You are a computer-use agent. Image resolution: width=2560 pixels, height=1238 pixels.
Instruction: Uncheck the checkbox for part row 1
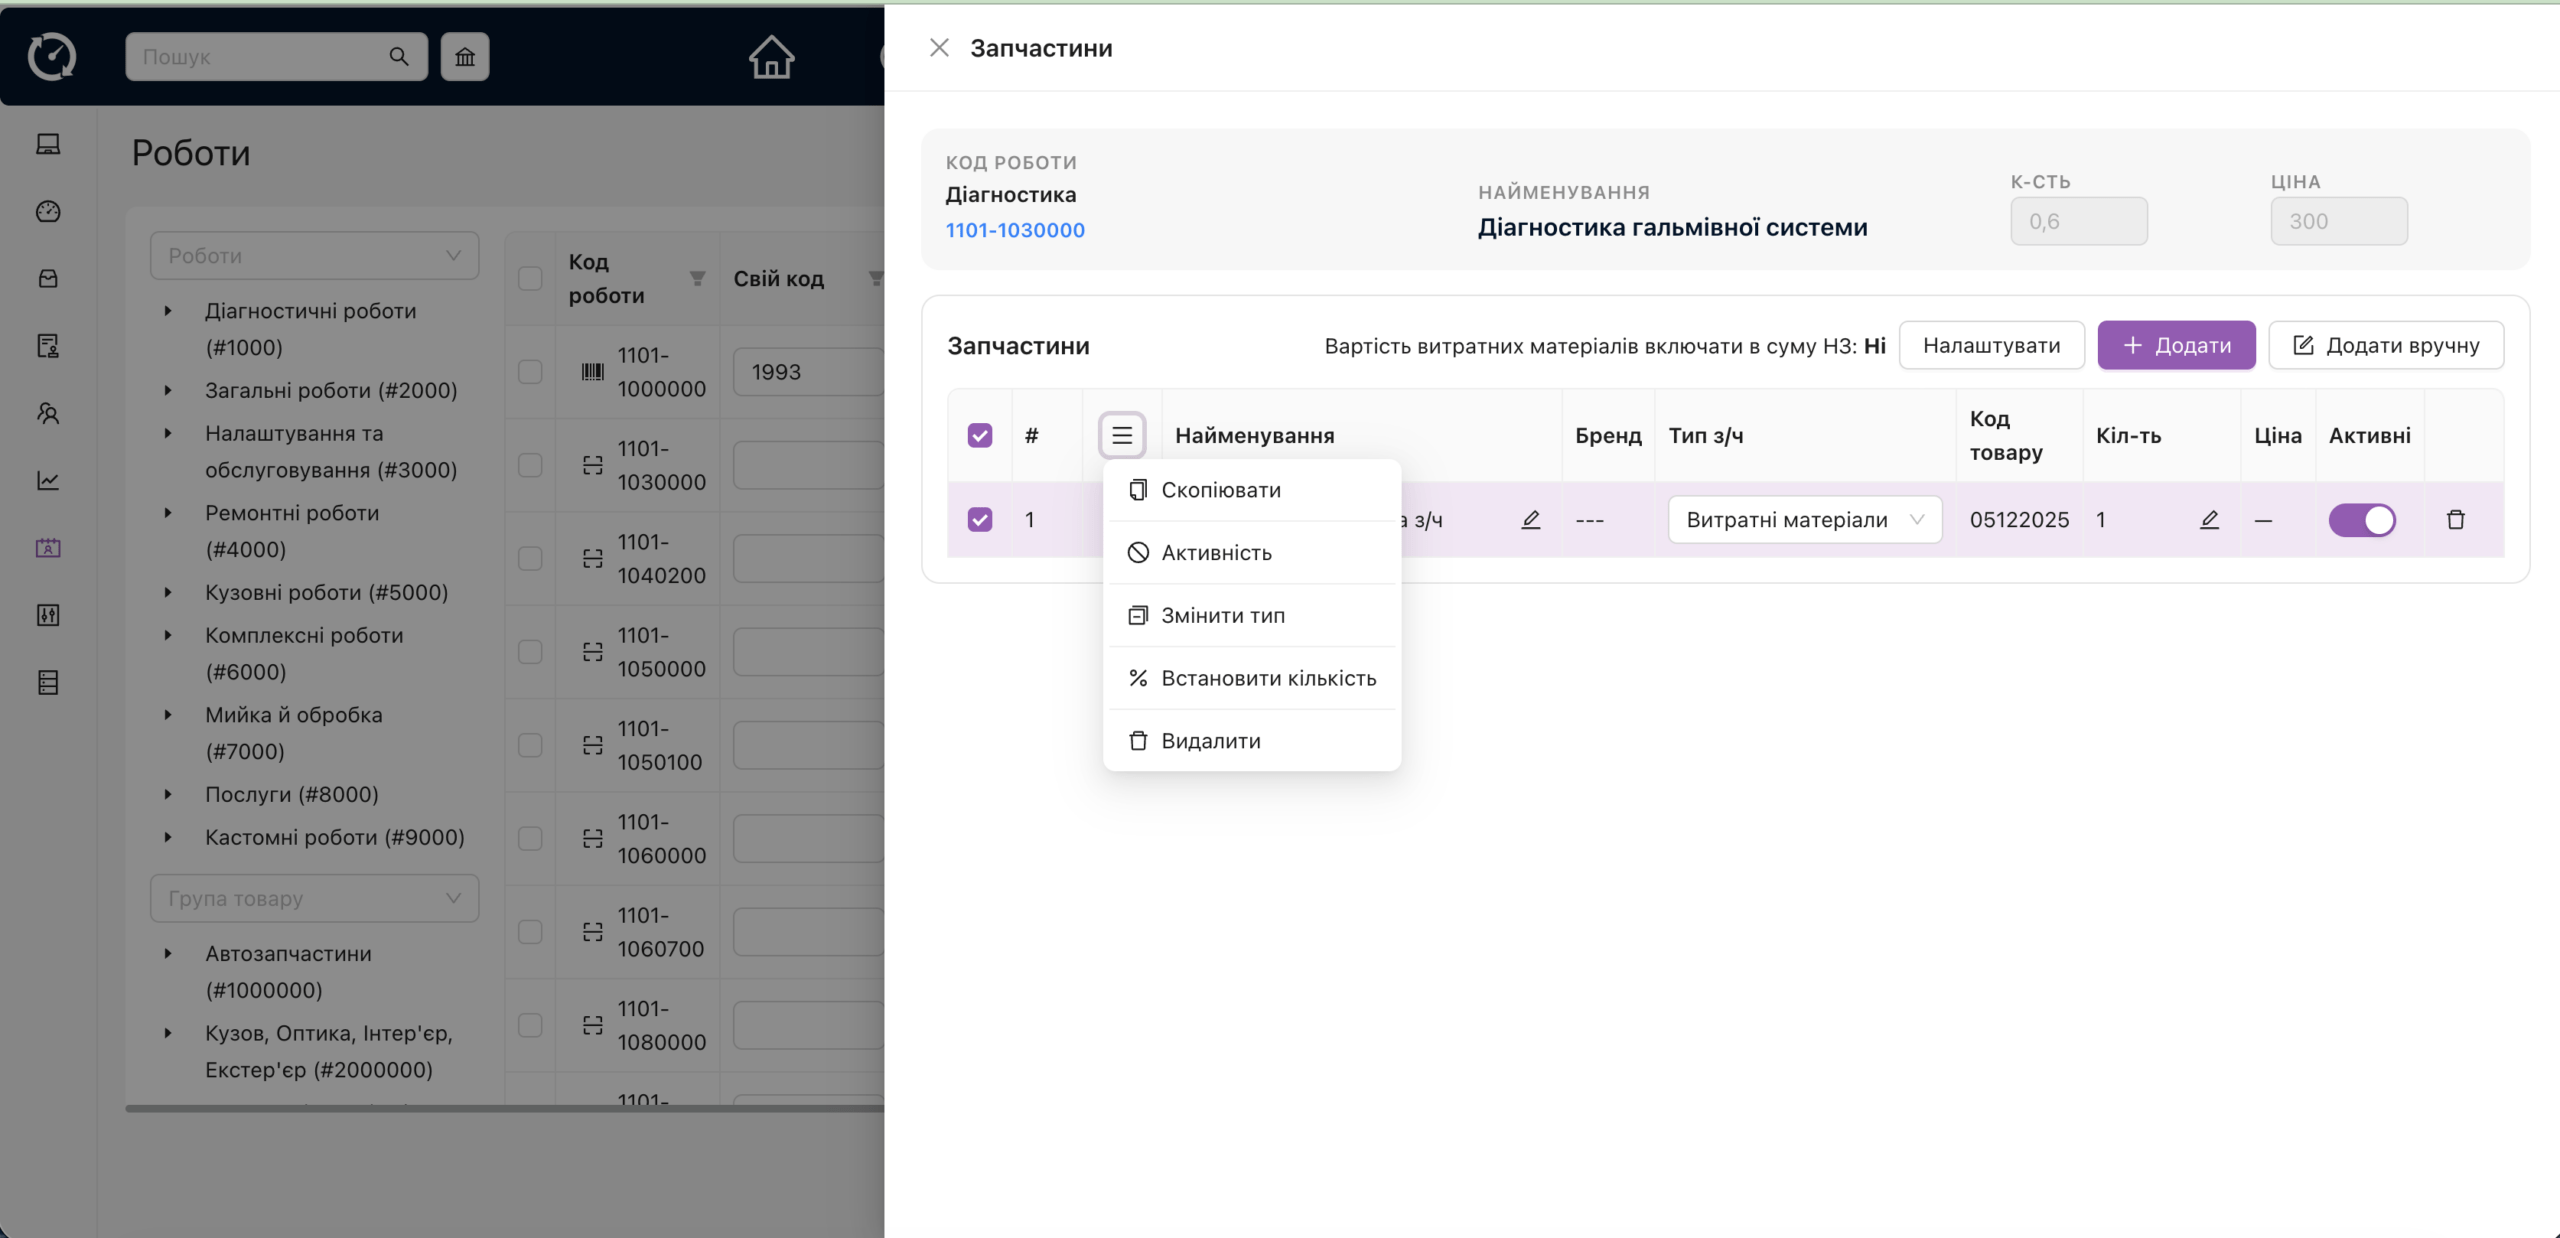point(980,520)
